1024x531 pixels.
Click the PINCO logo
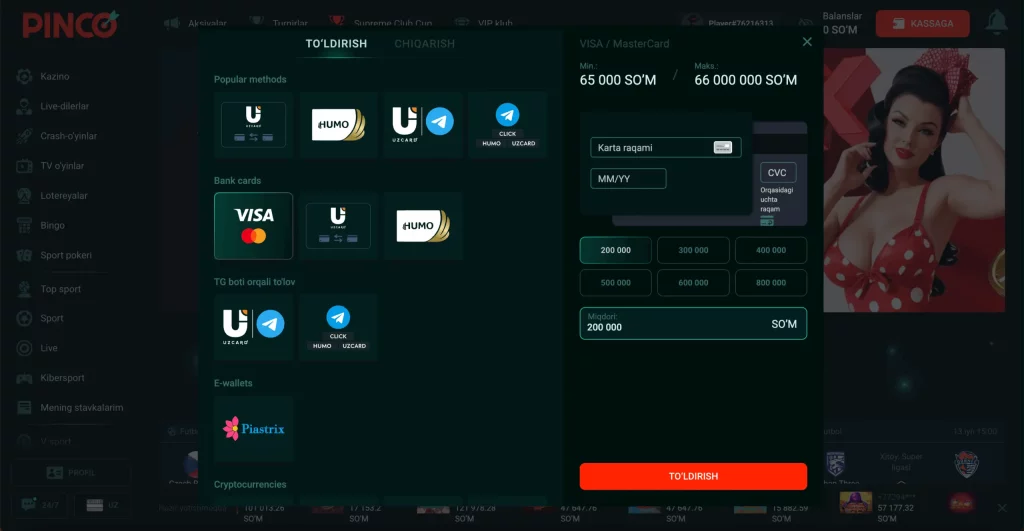click(x=71, y=24)
